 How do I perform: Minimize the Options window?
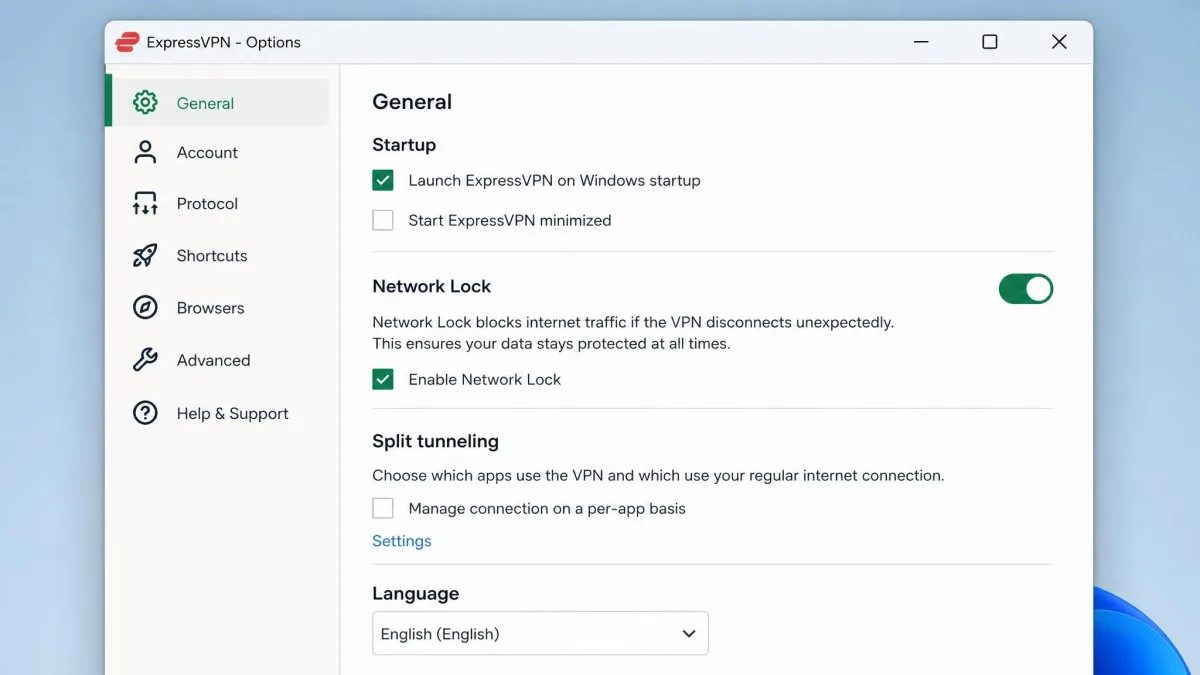click(x=920, y=42)
